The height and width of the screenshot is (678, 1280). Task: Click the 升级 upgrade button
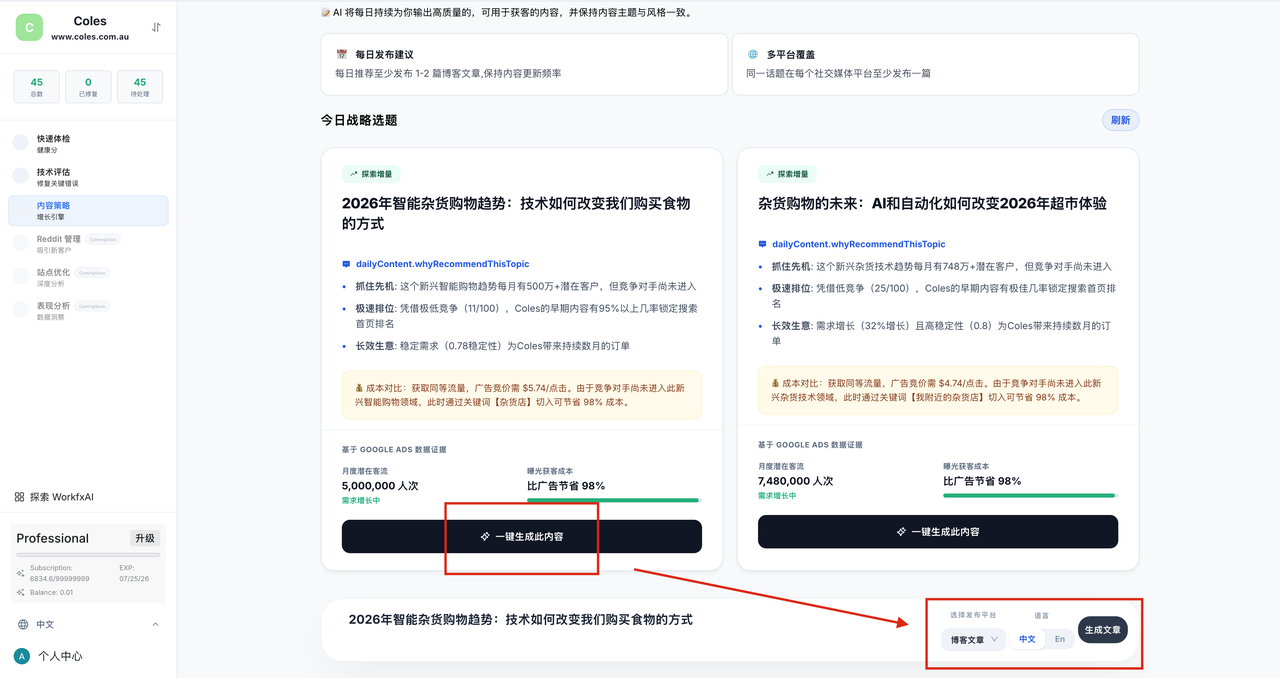click(x=145, y=538)
